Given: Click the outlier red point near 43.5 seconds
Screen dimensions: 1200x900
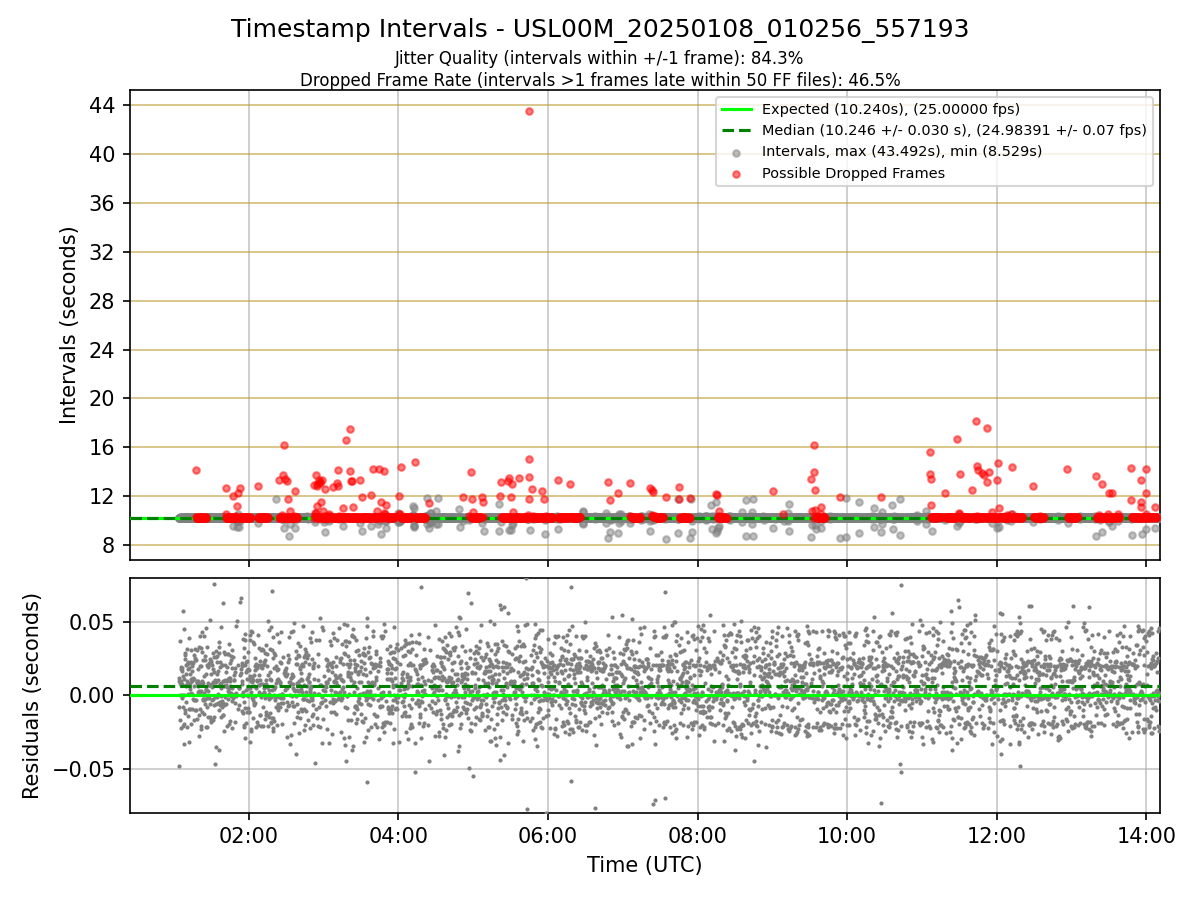Looking at the screenshot, I should point(529,111).
